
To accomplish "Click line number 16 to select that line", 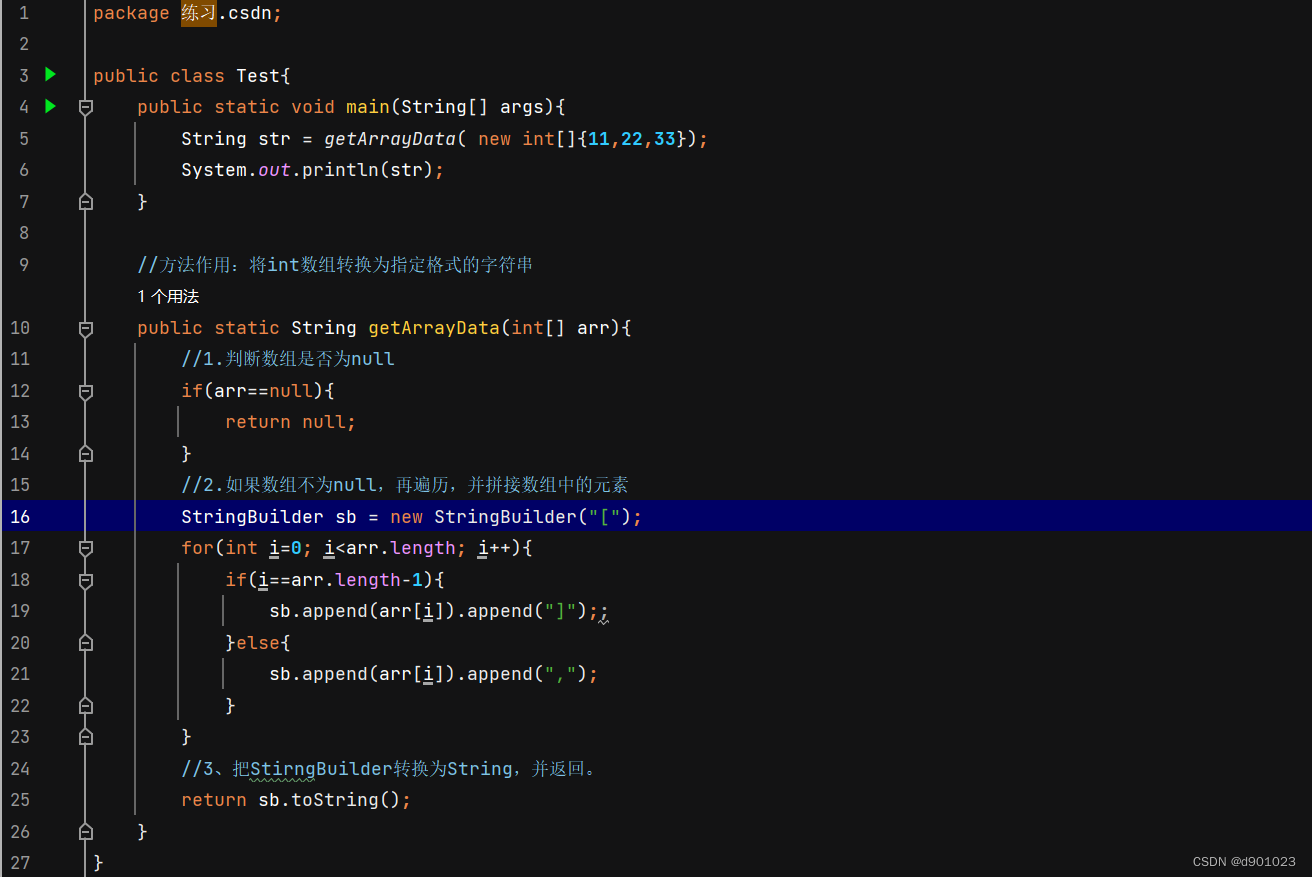I will point(20,516).
